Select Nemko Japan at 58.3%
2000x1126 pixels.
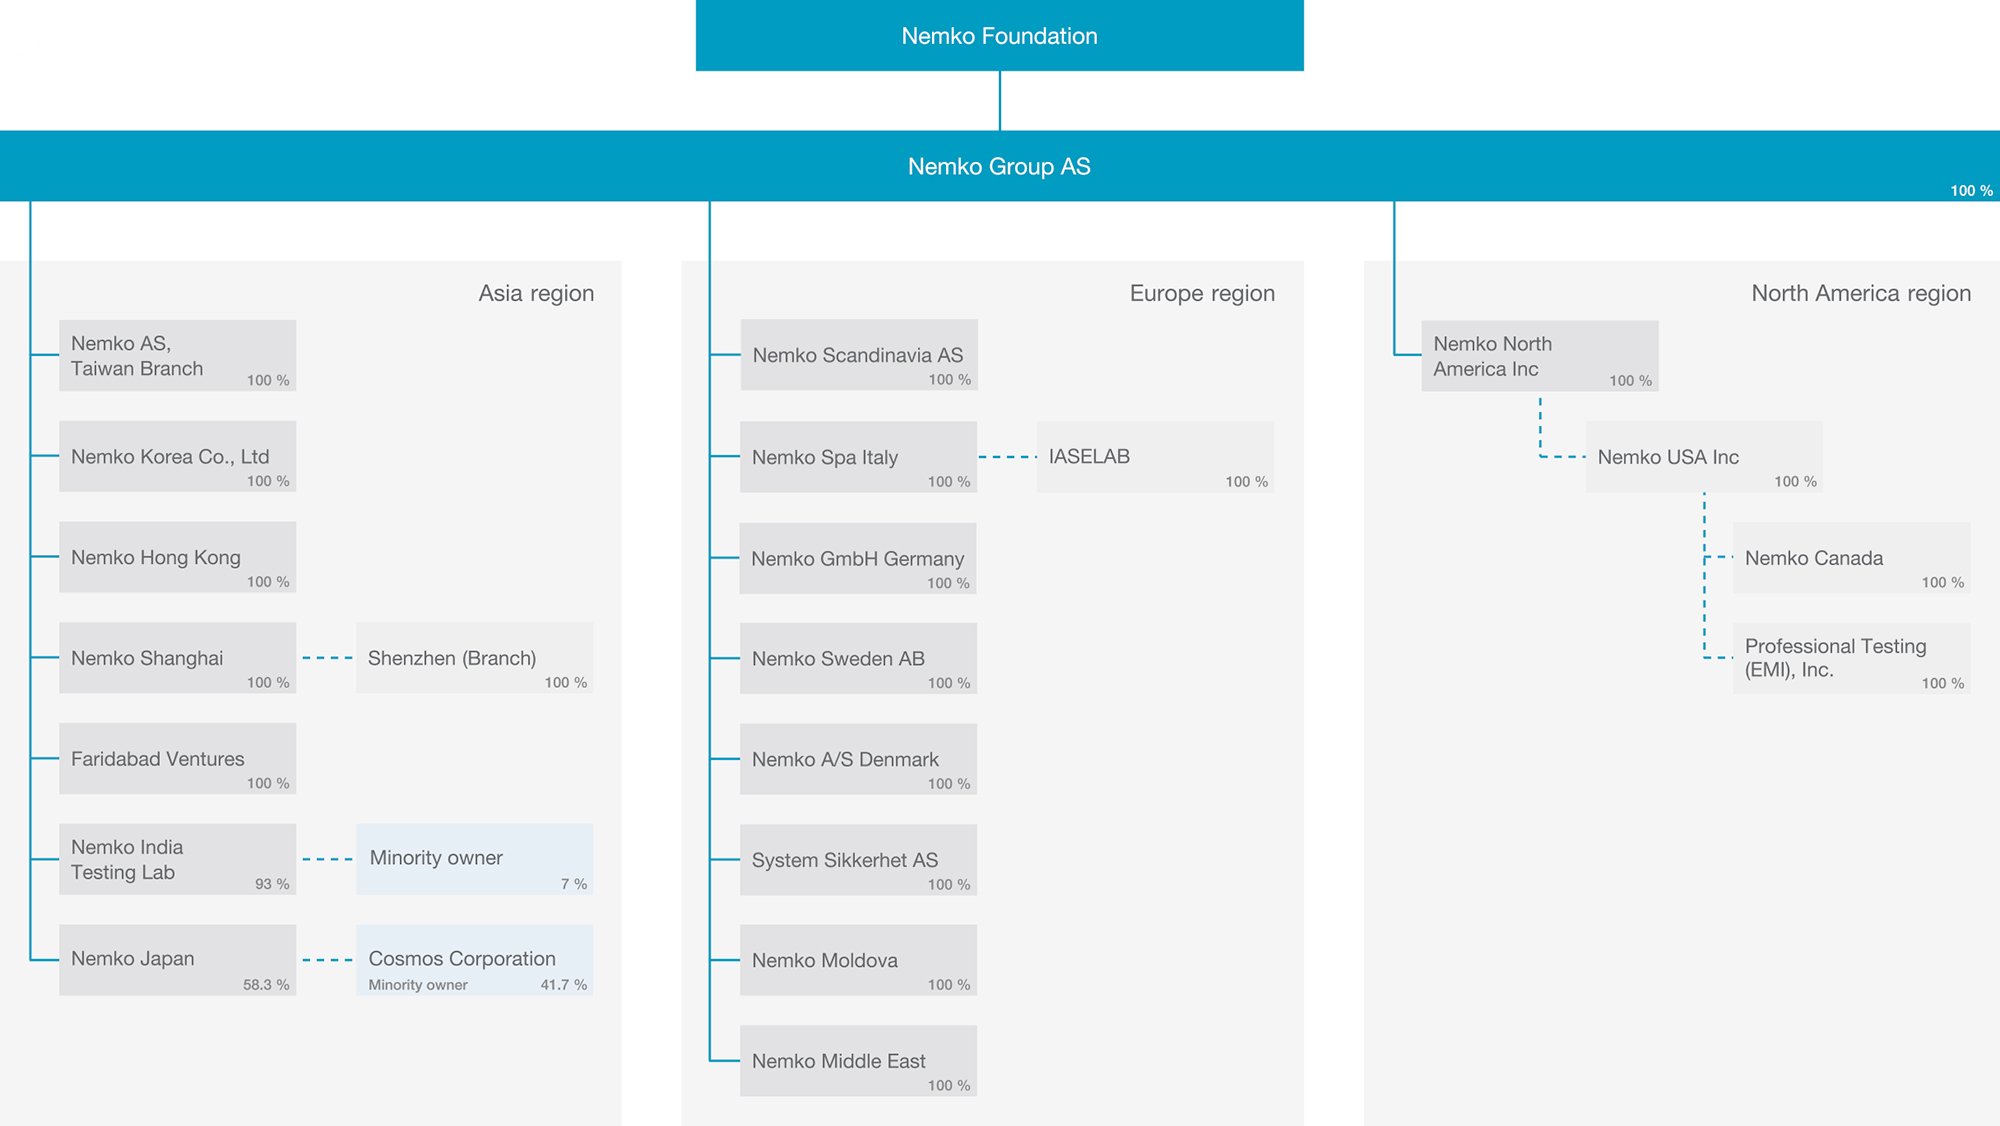point(177,960)
